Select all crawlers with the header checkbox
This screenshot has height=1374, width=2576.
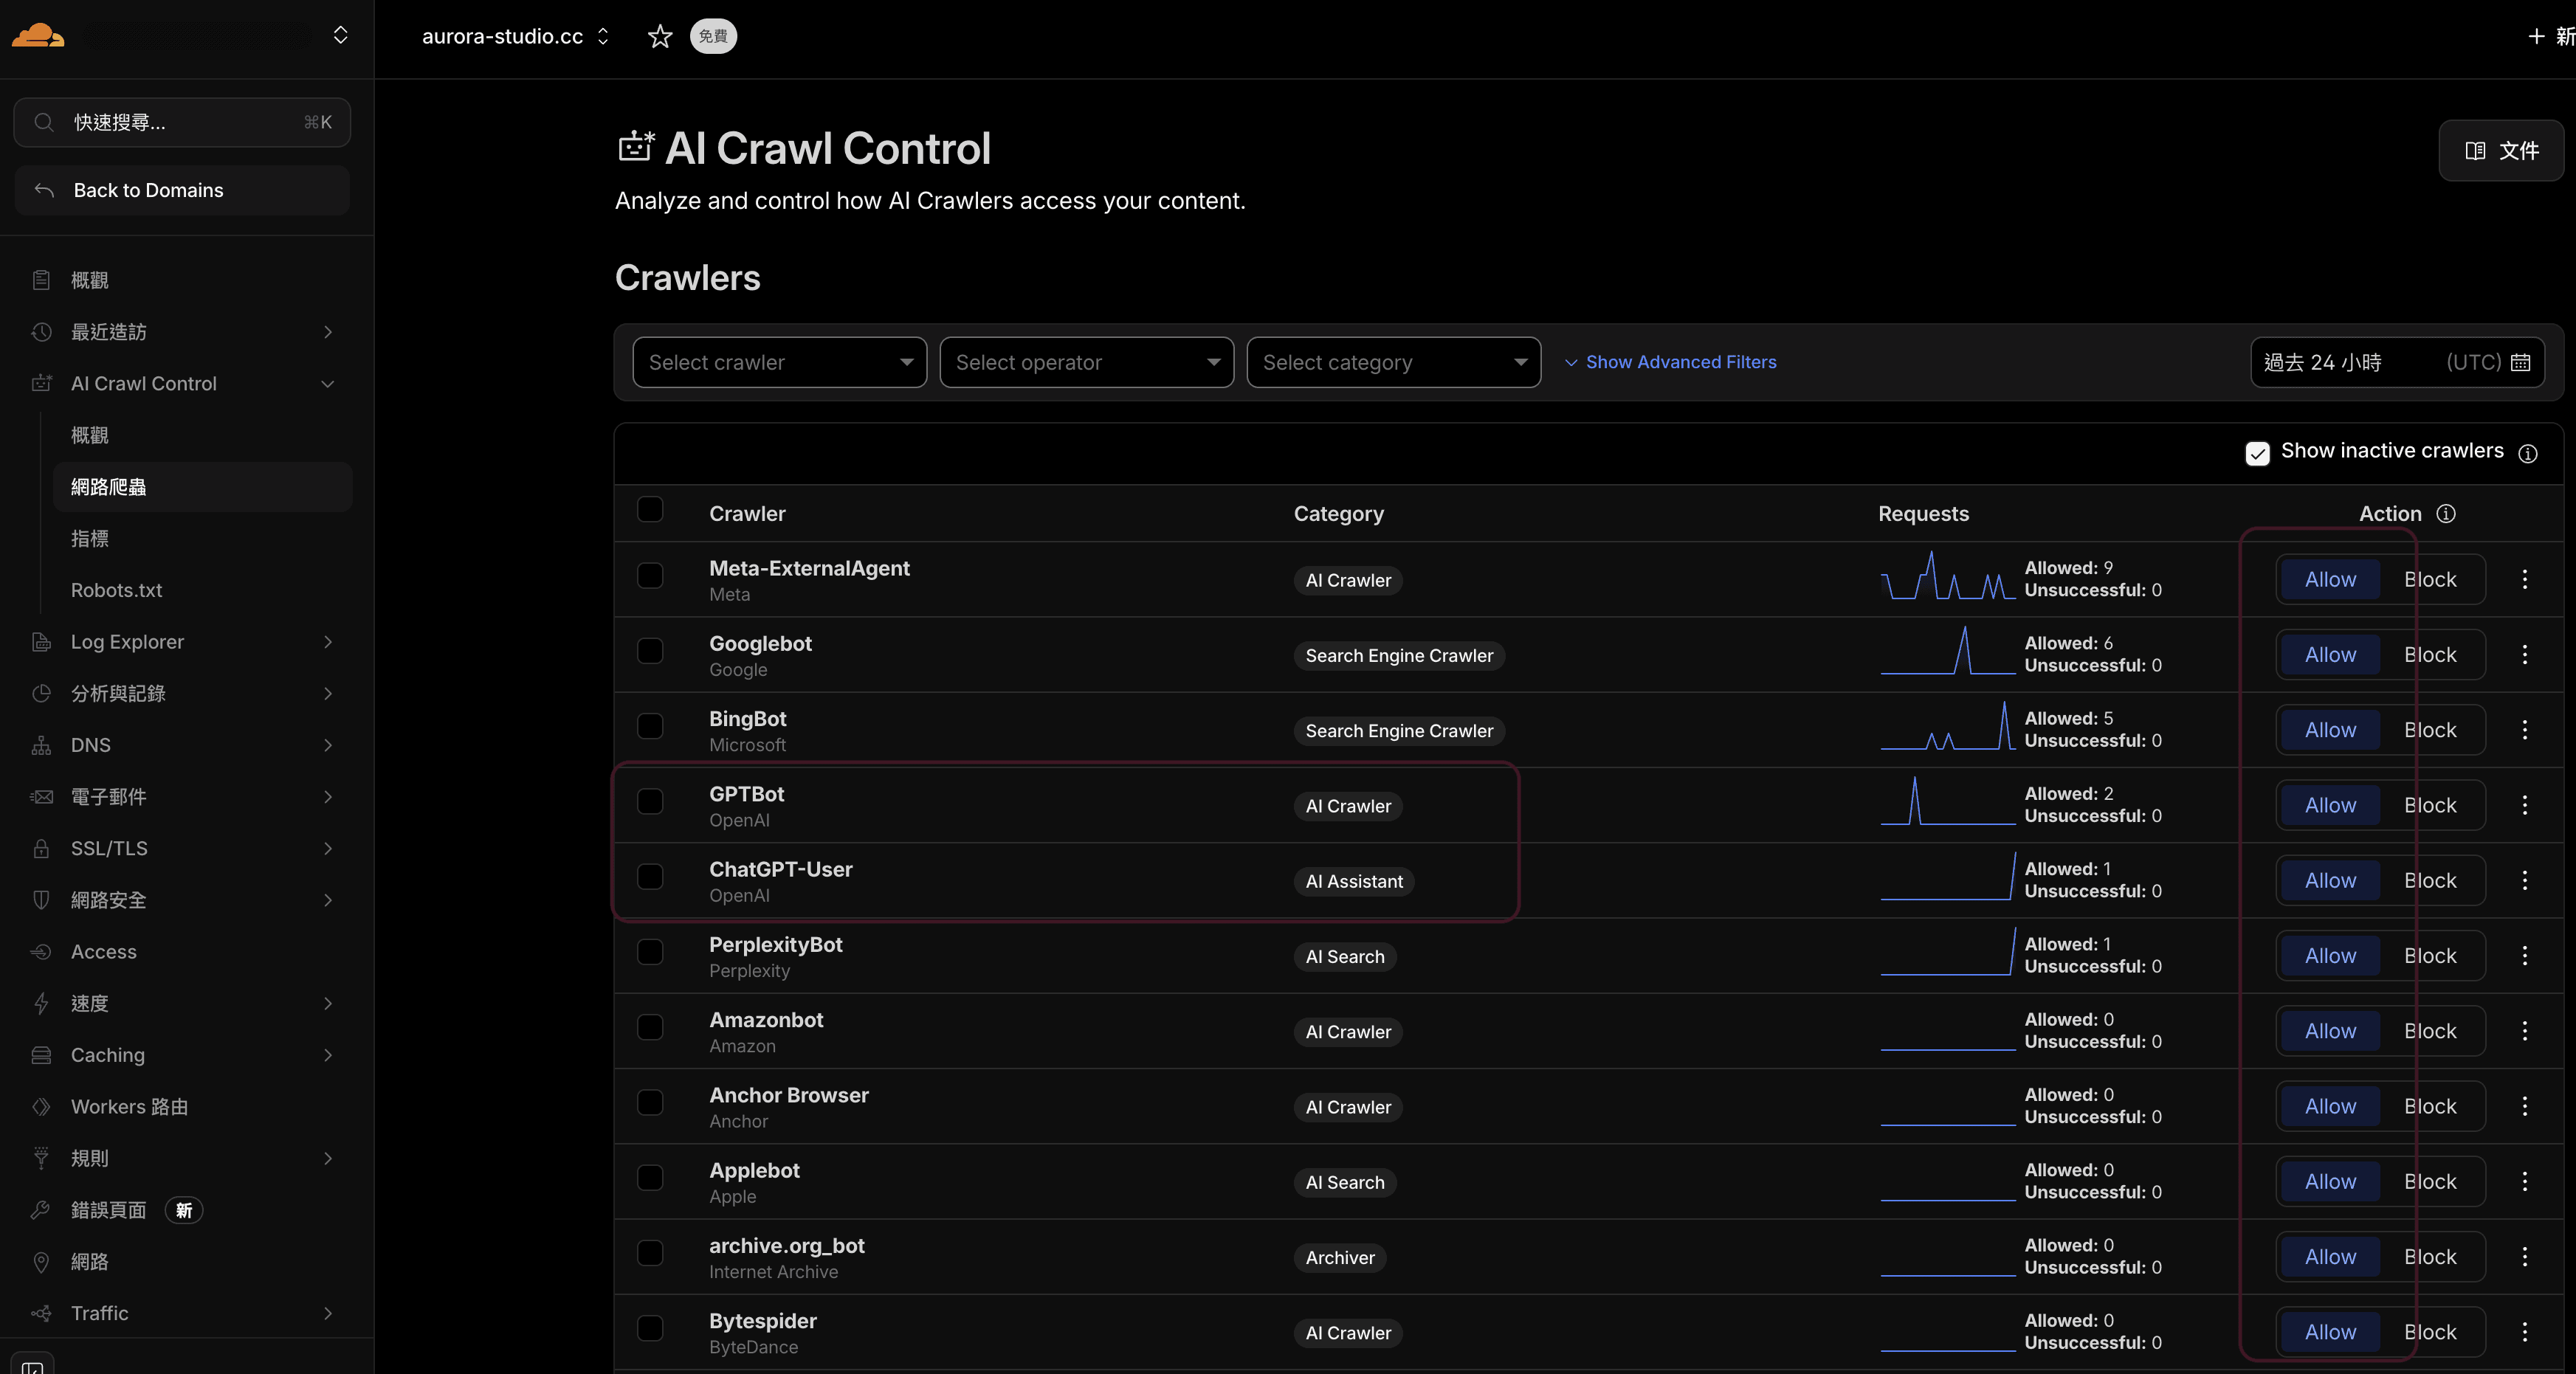(650, 510)
